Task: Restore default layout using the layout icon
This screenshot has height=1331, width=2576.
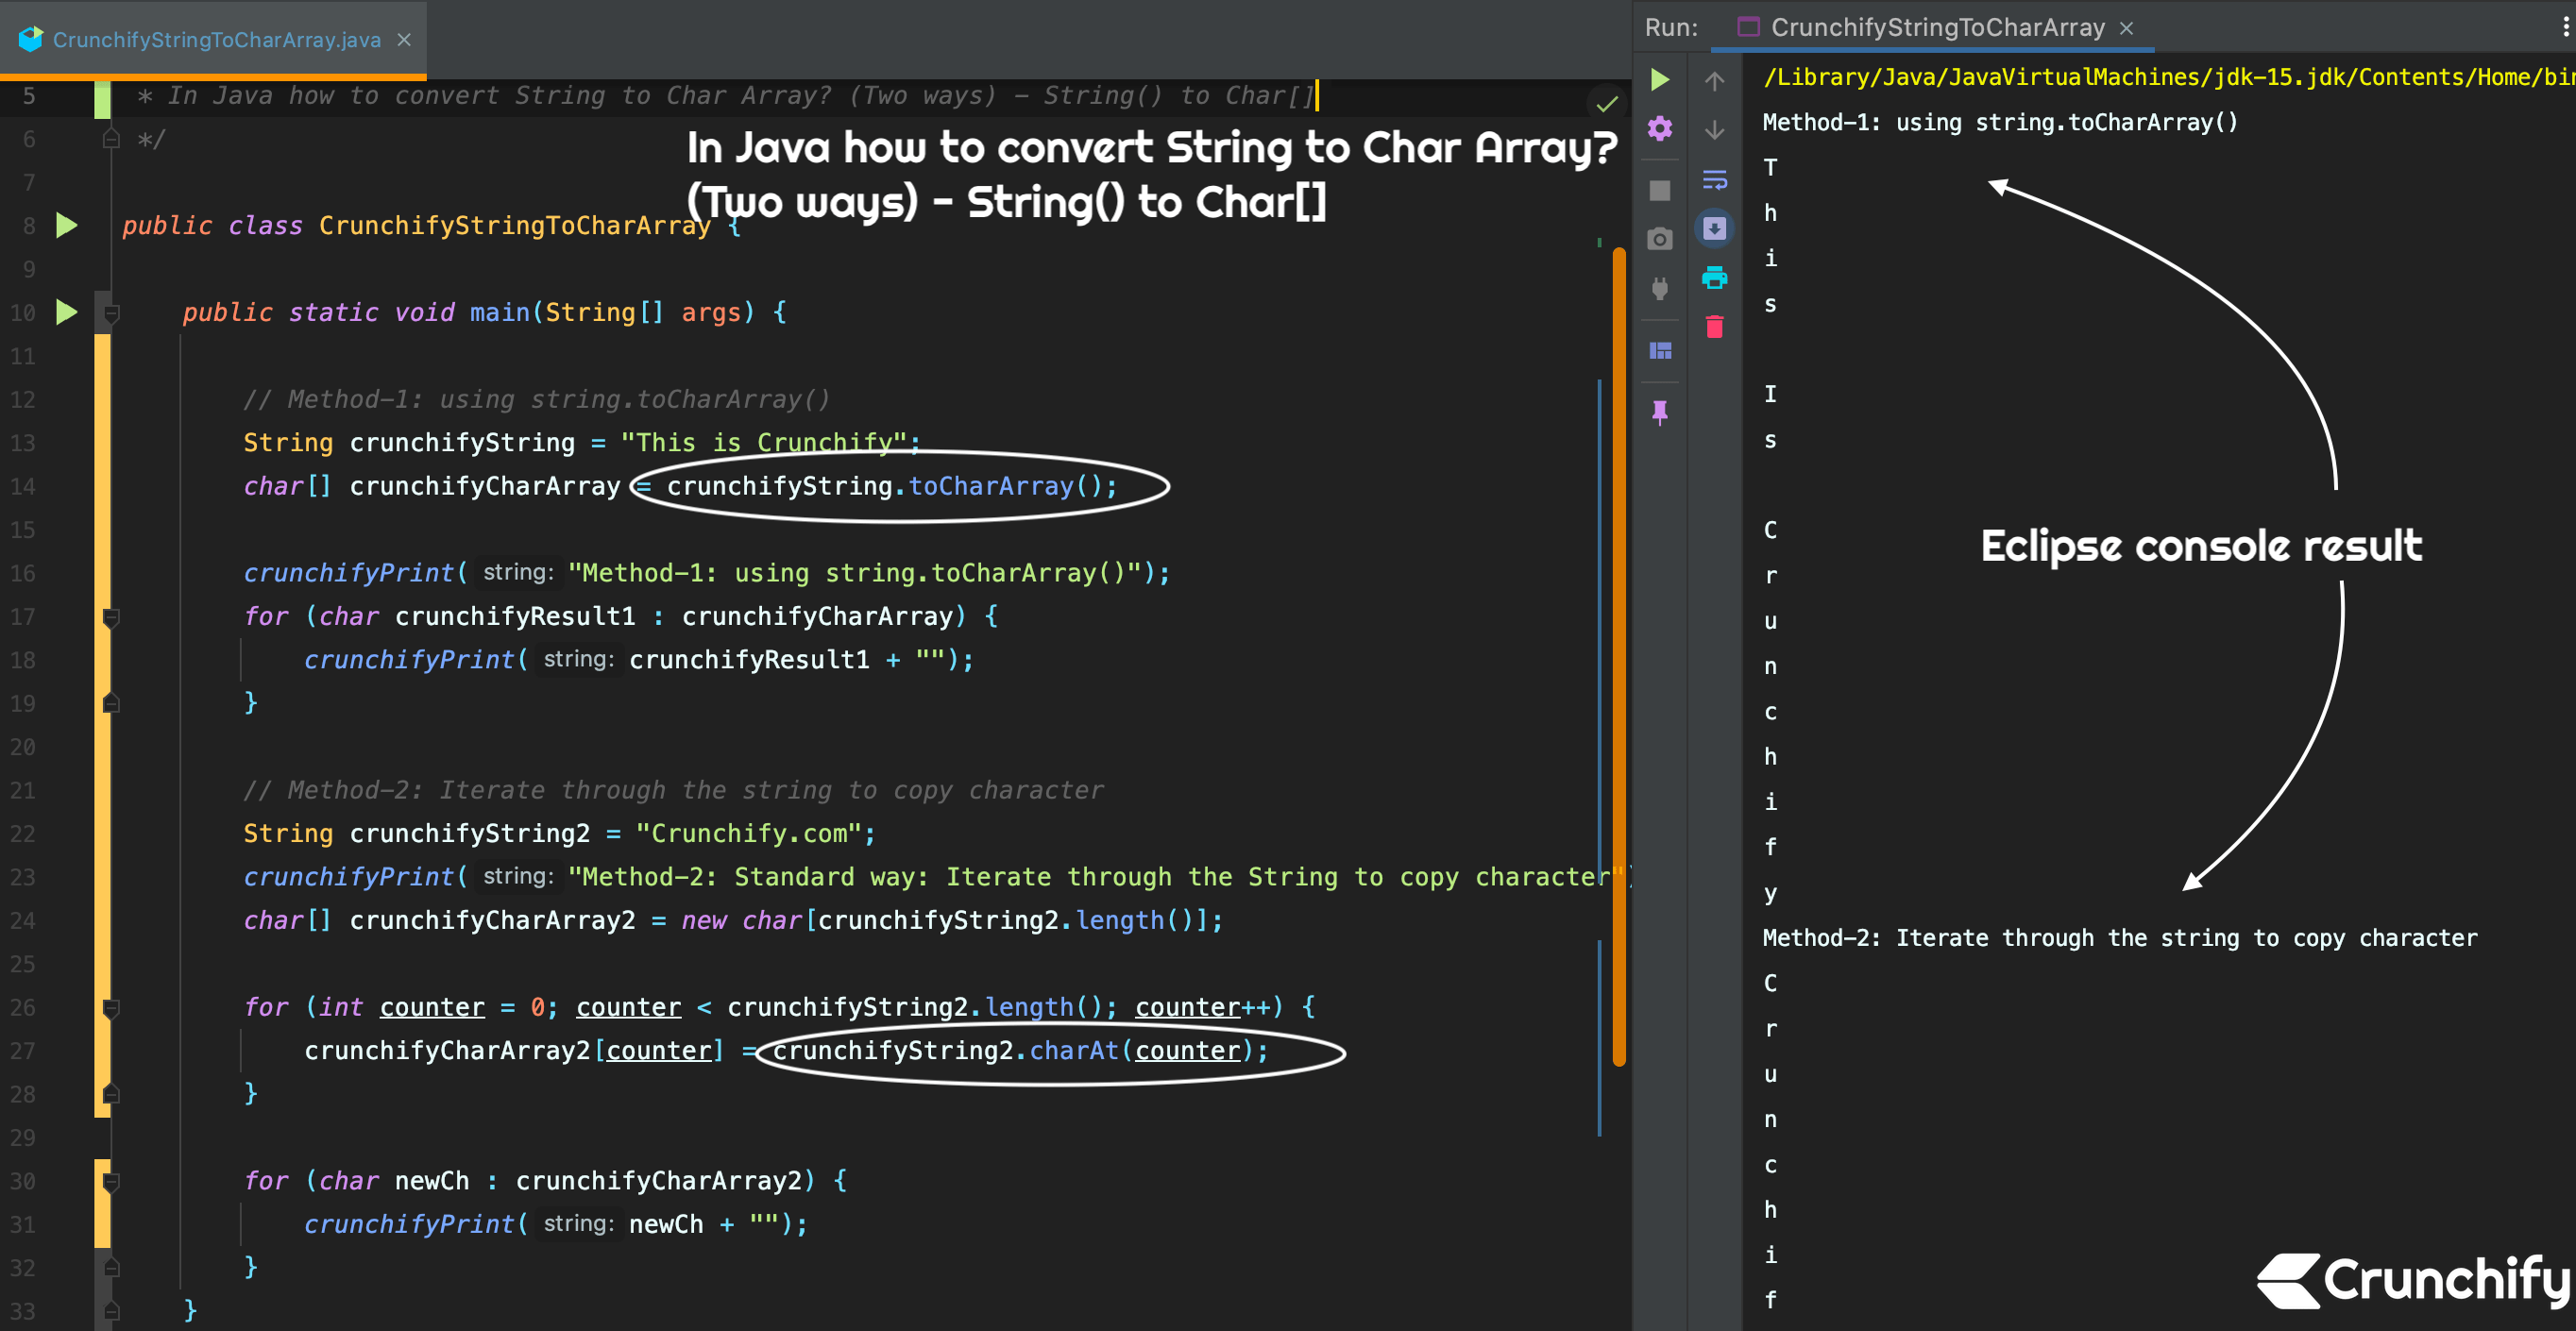Action: click(x=1659, y=349)
